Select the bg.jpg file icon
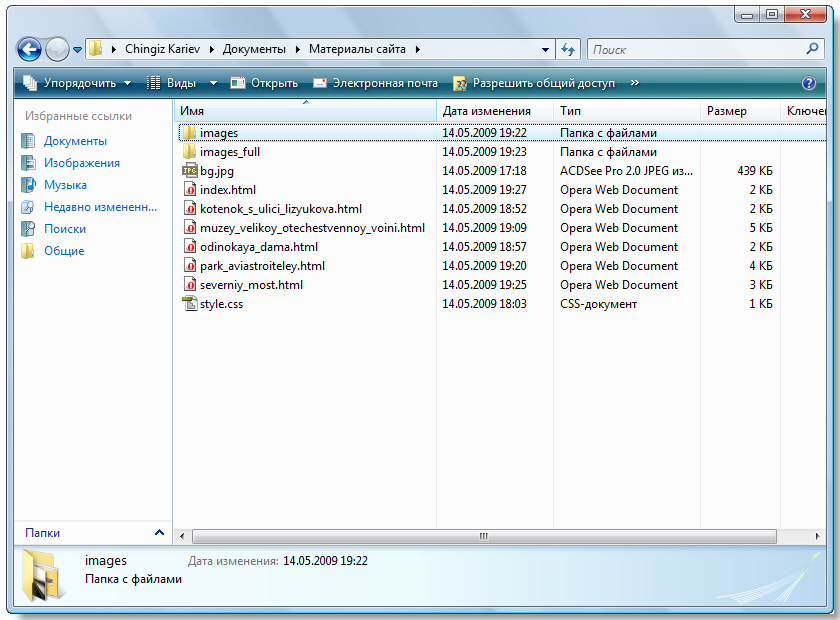The width and height of the screenshot is (840, 620). [x=190, y=171]
